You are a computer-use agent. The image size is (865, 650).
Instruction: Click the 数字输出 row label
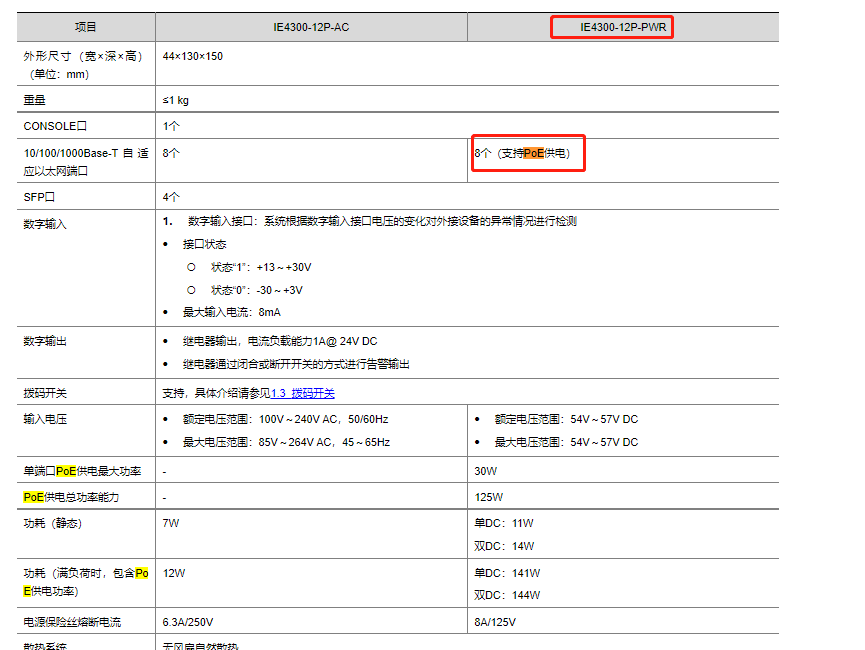click(45, 341)
